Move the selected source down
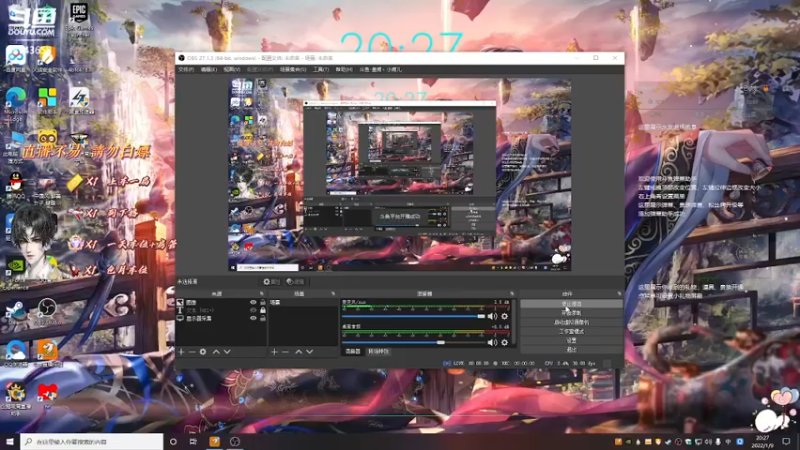Screen dimensions: 800x450 pos(227,352)
